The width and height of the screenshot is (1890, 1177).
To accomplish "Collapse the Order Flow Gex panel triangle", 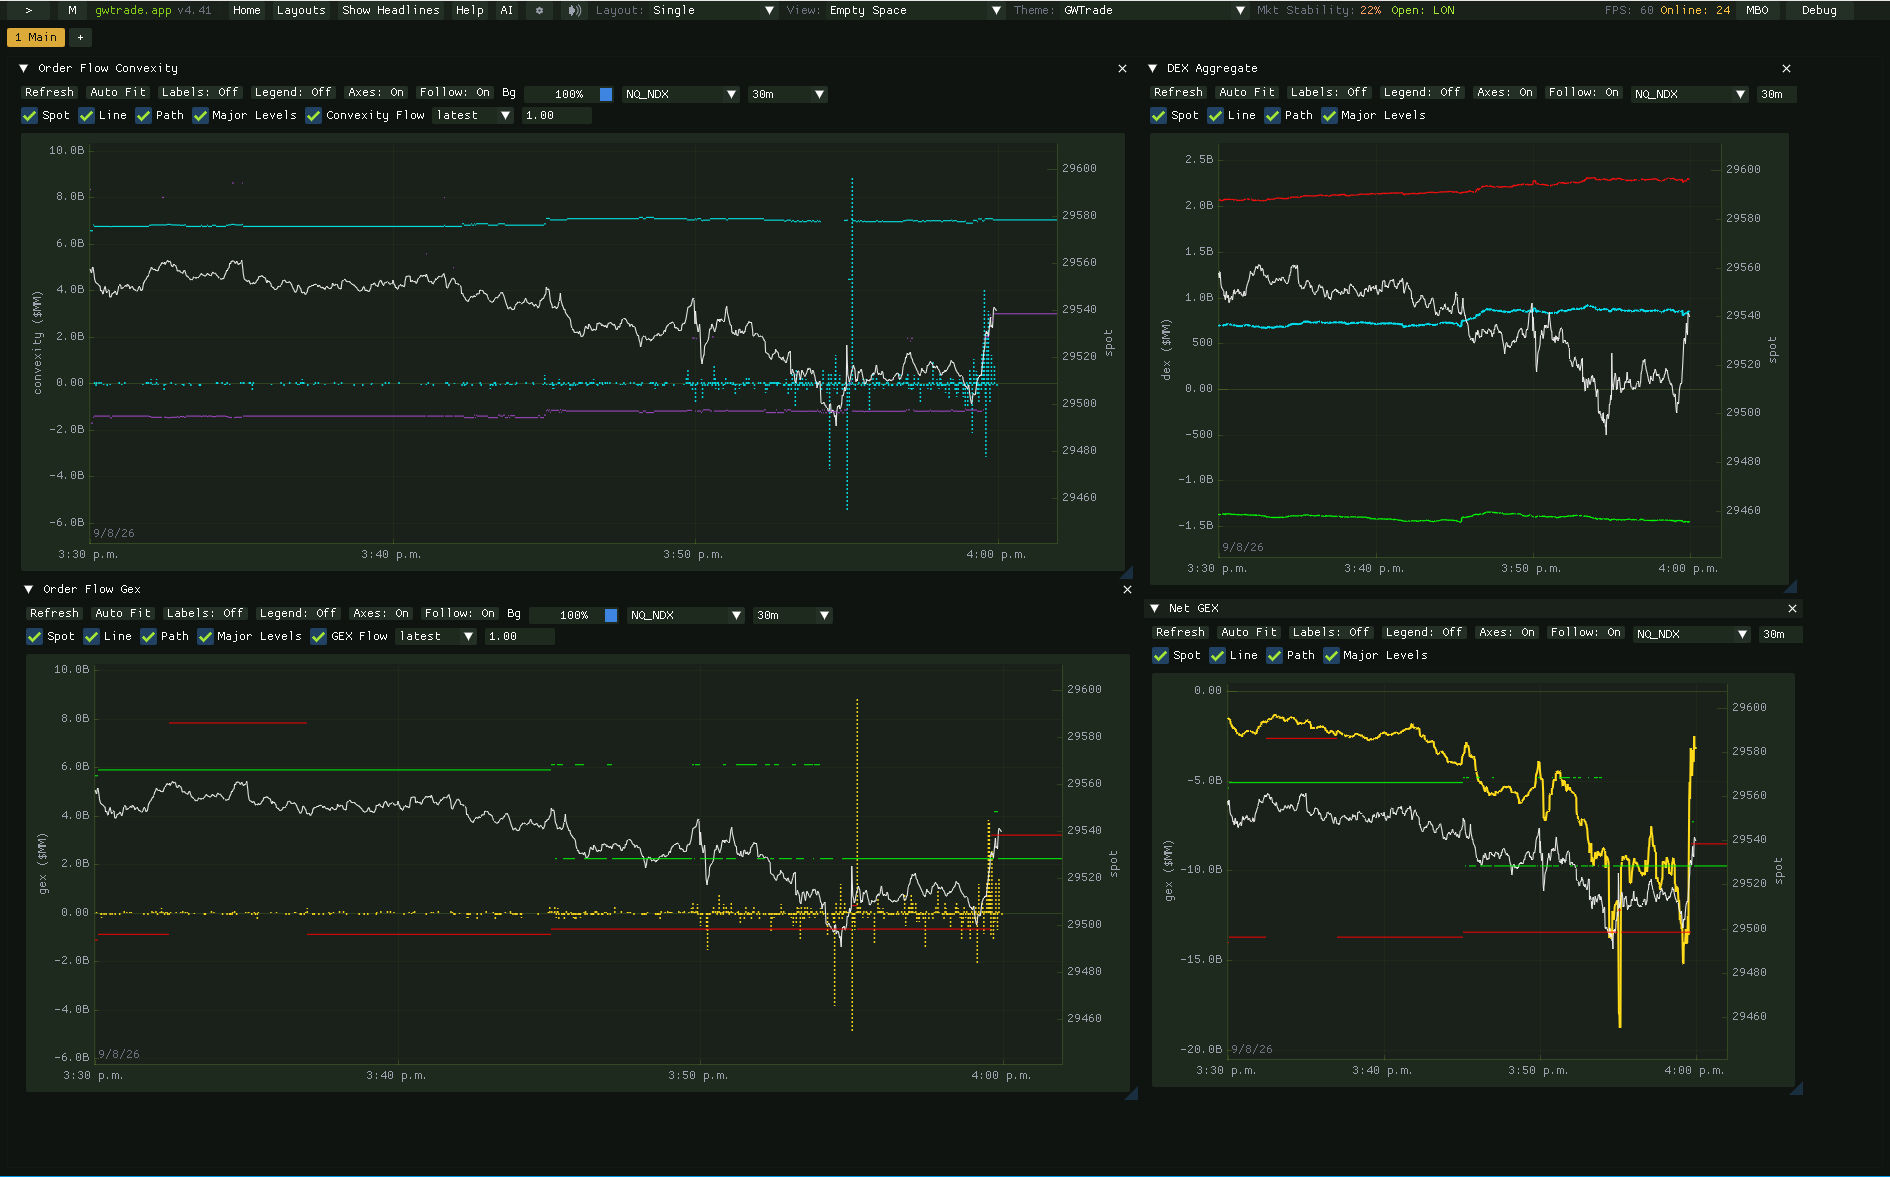I will point(29,590).
